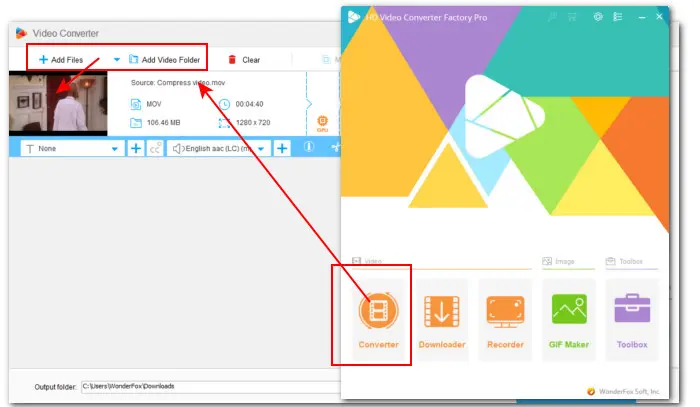Image resolution: width=700 pixels, height=407 pixels.
Task: Click Add Video Folder
Action: point(165,60)
